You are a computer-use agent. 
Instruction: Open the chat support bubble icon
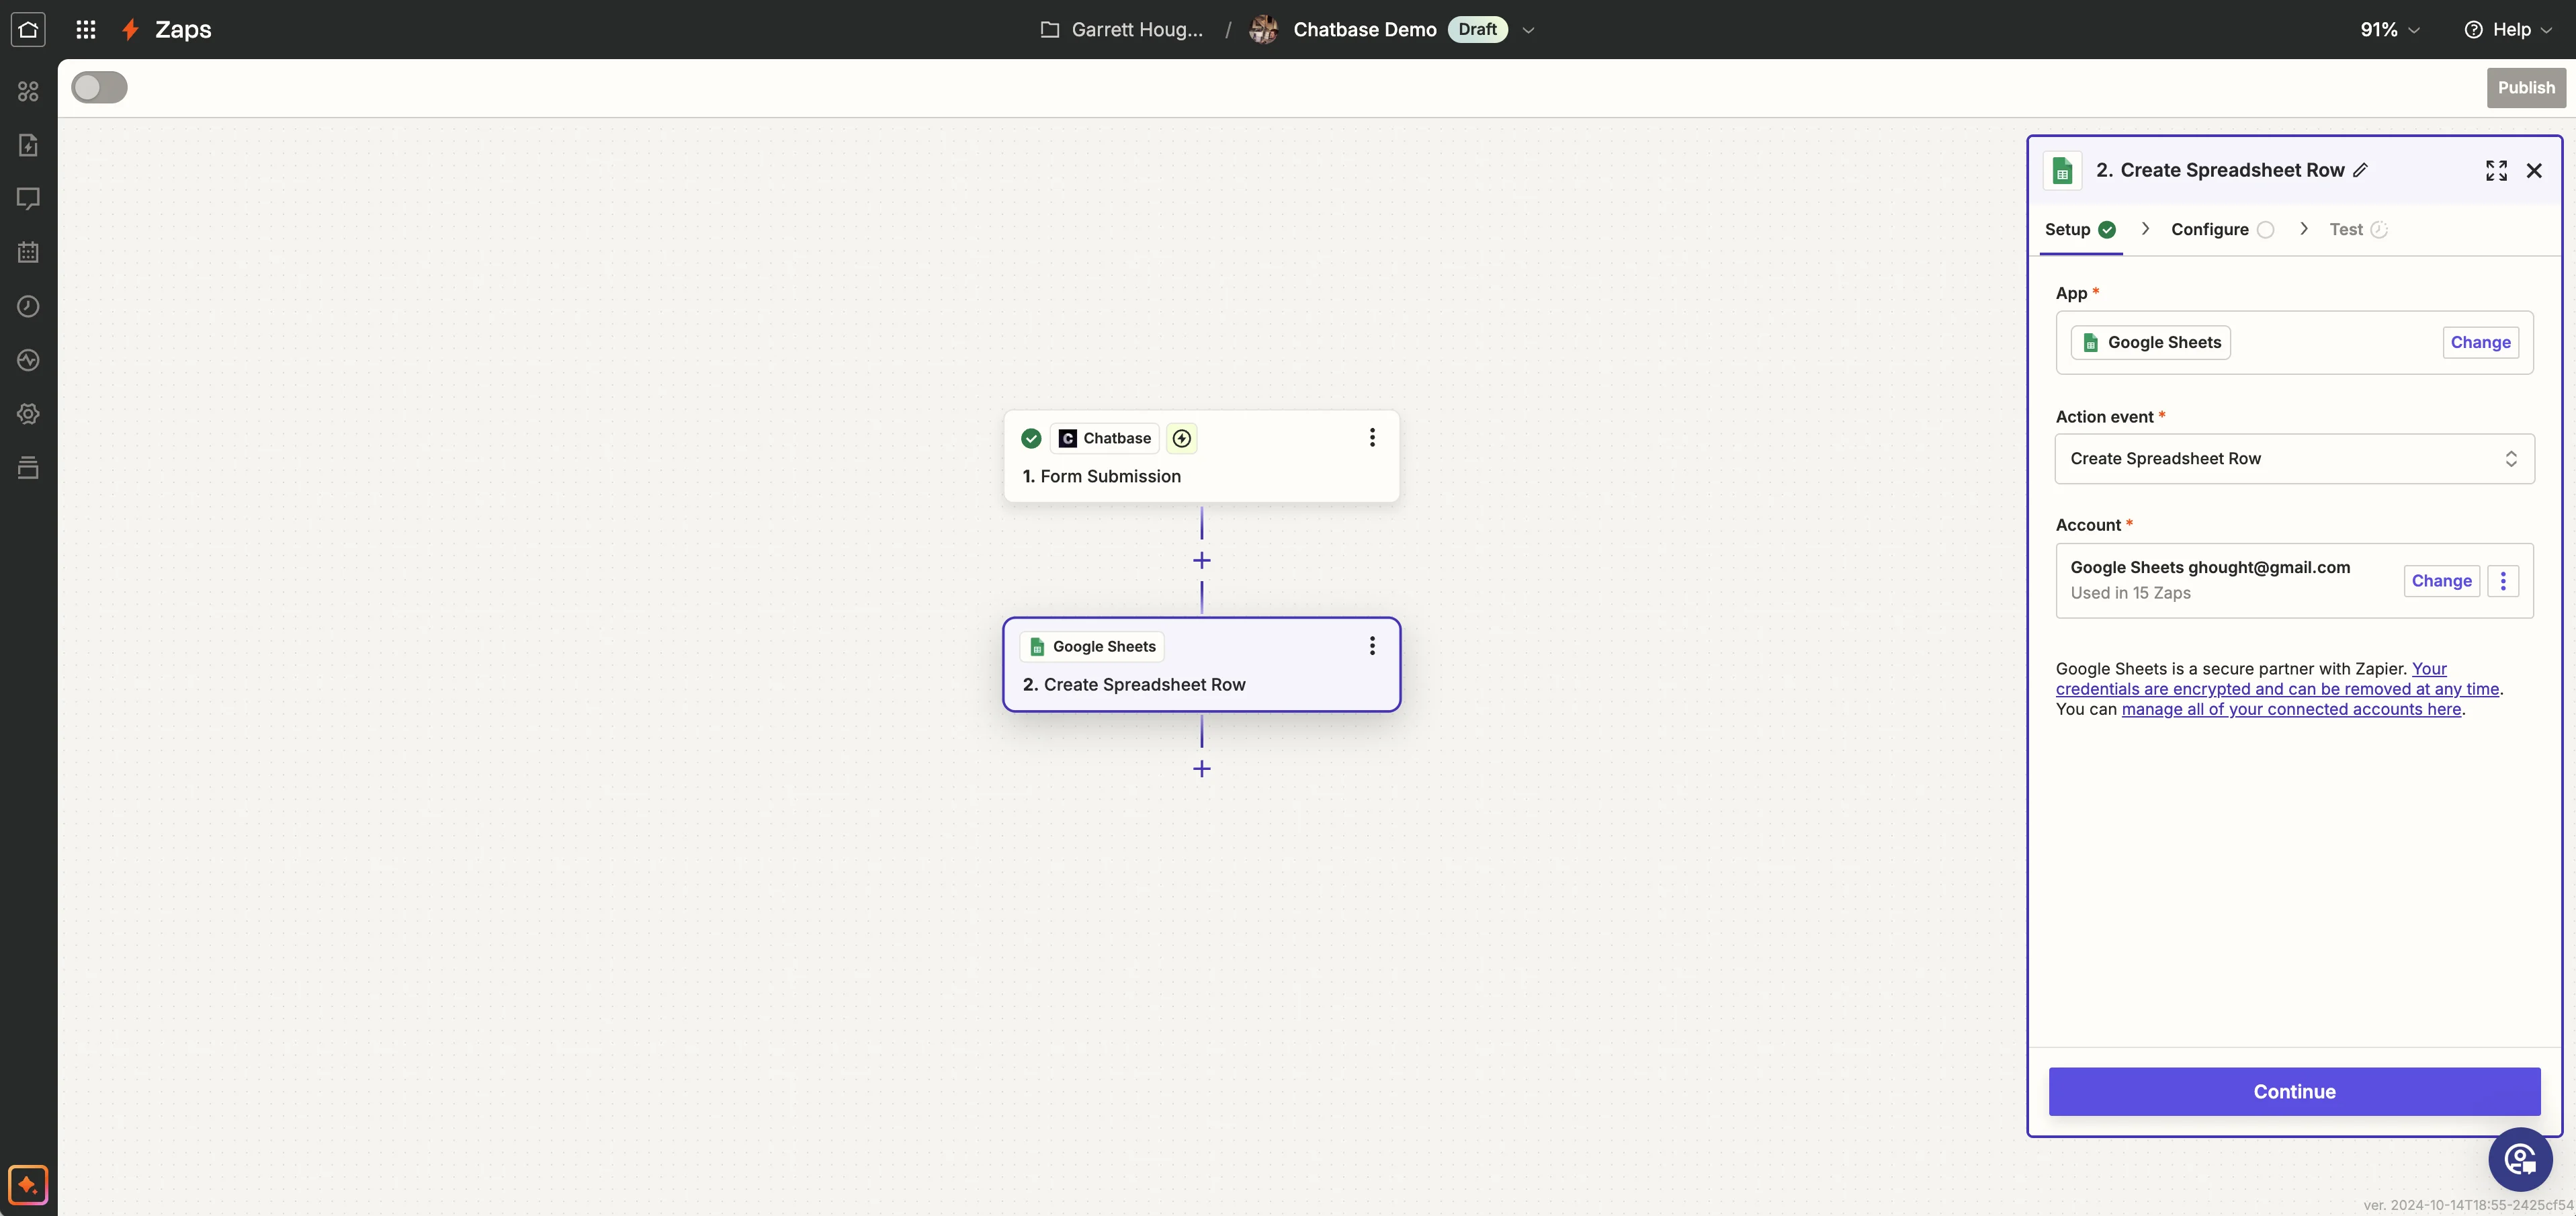click(2520, 1160)
